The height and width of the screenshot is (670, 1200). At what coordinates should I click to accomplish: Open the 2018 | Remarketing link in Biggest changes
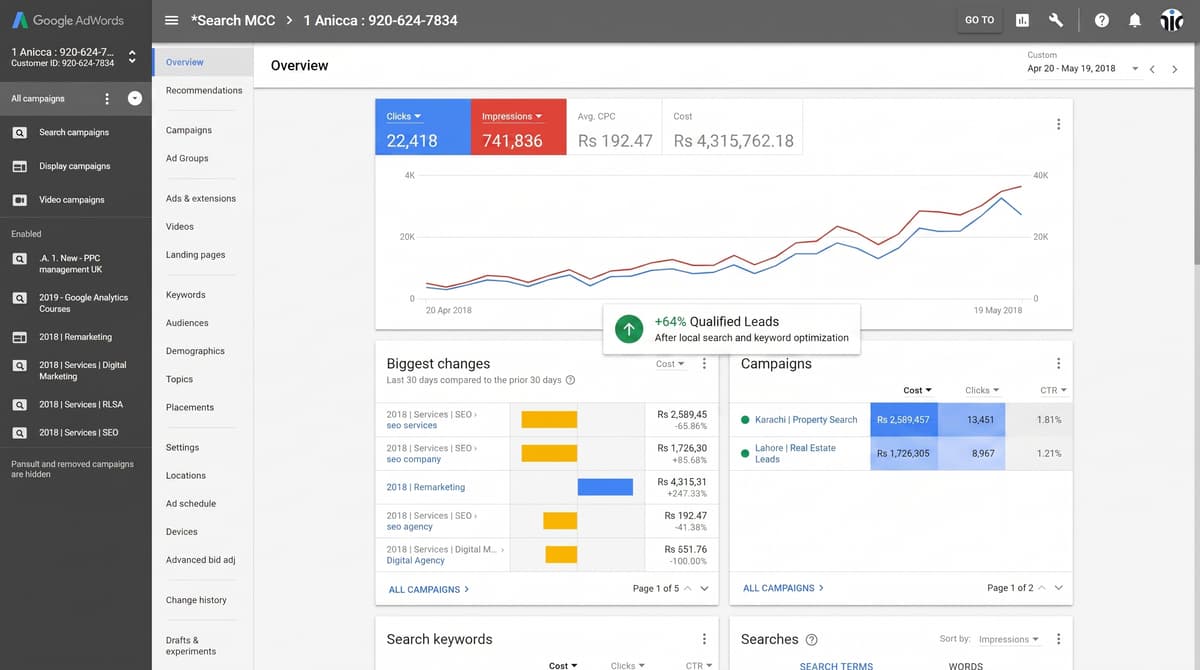click(x=426, y=487)
